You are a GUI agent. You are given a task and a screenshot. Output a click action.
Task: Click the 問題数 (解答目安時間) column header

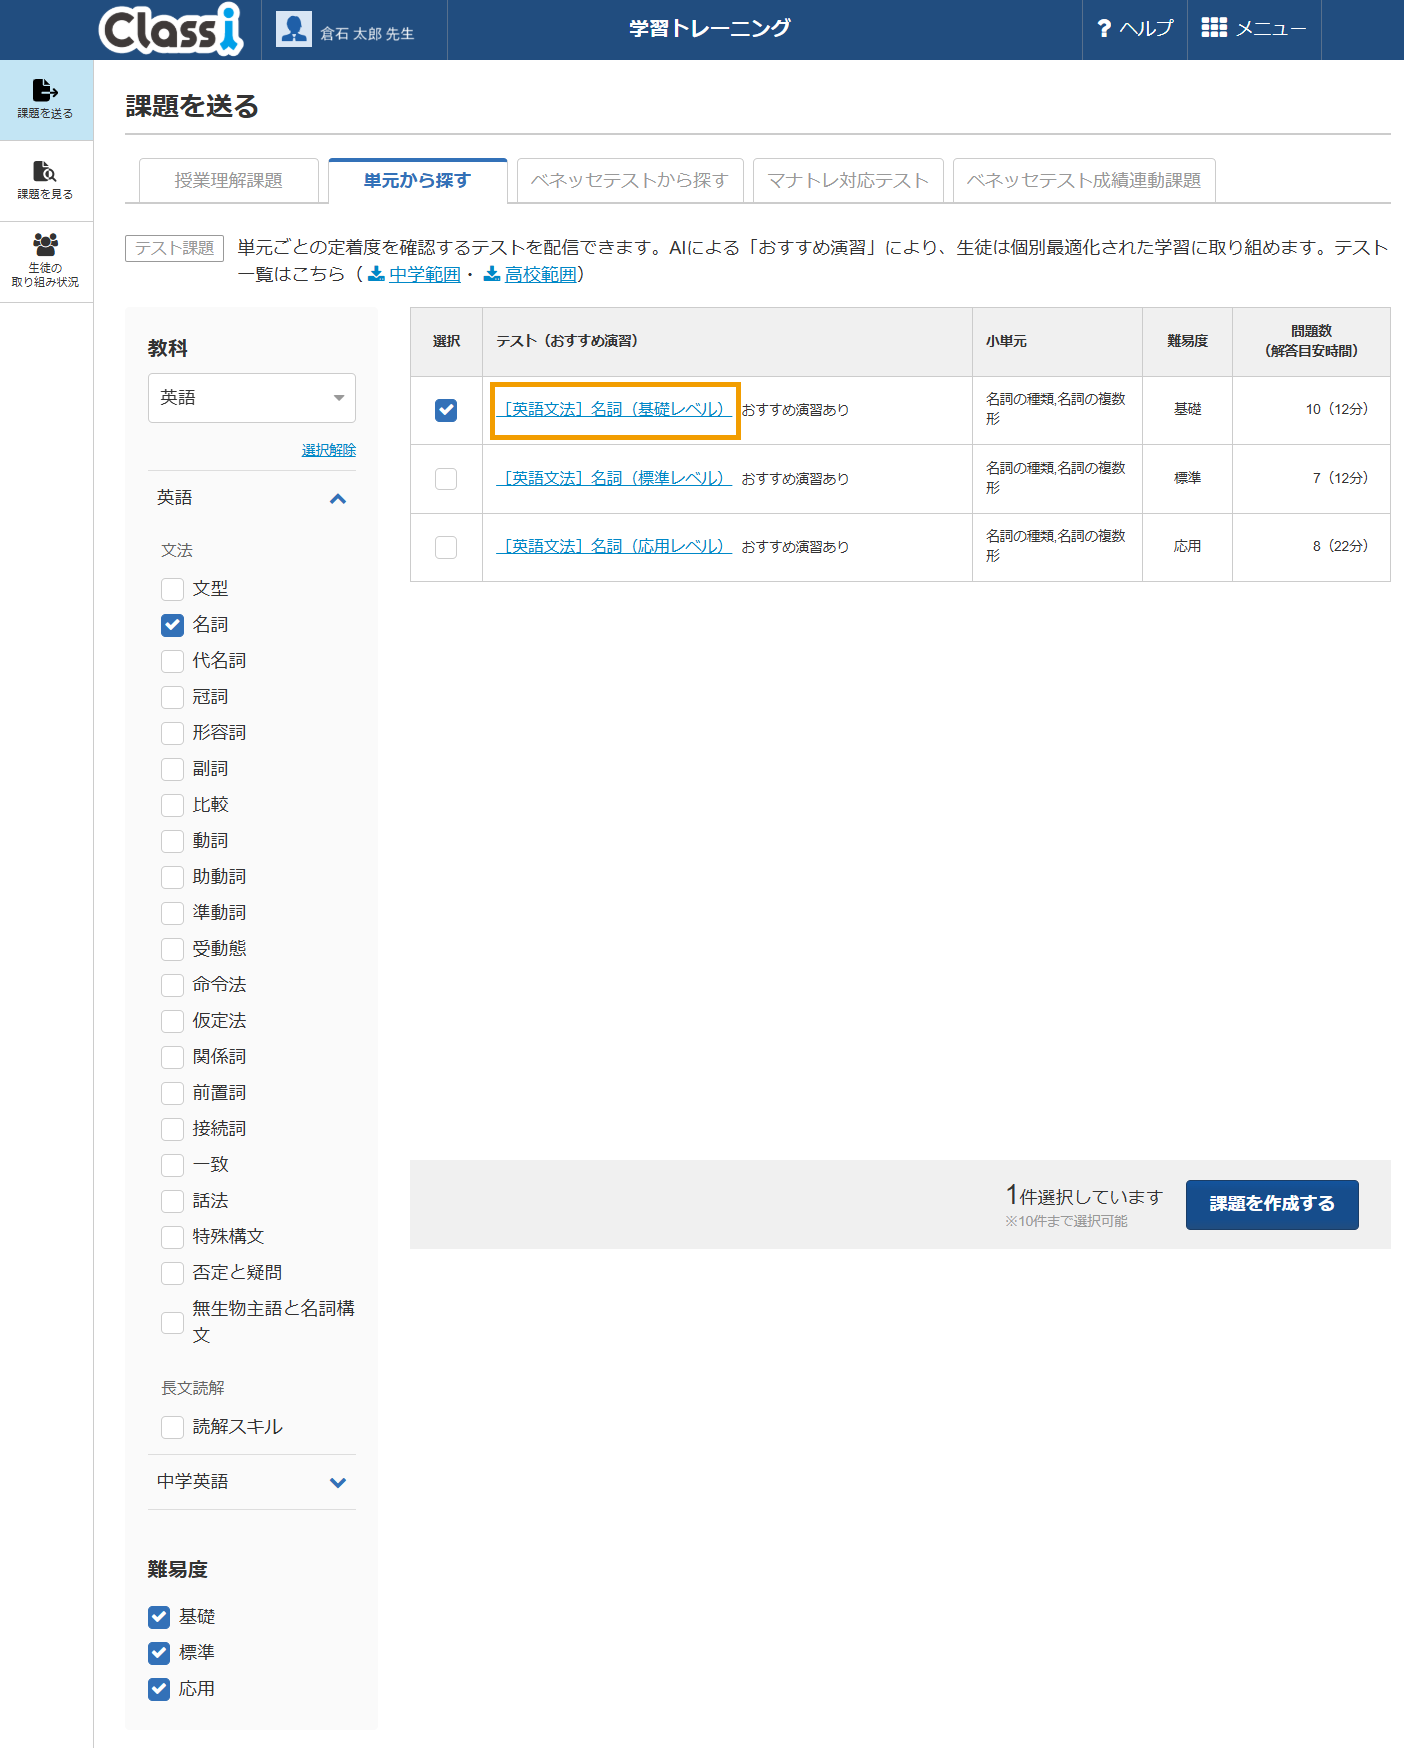coord(1311,341)
